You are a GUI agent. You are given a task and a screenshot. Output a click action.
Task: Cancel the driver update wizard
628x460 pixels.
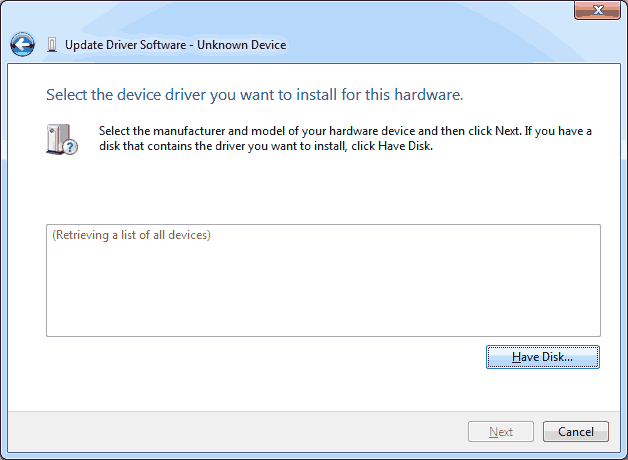[576, 432]
